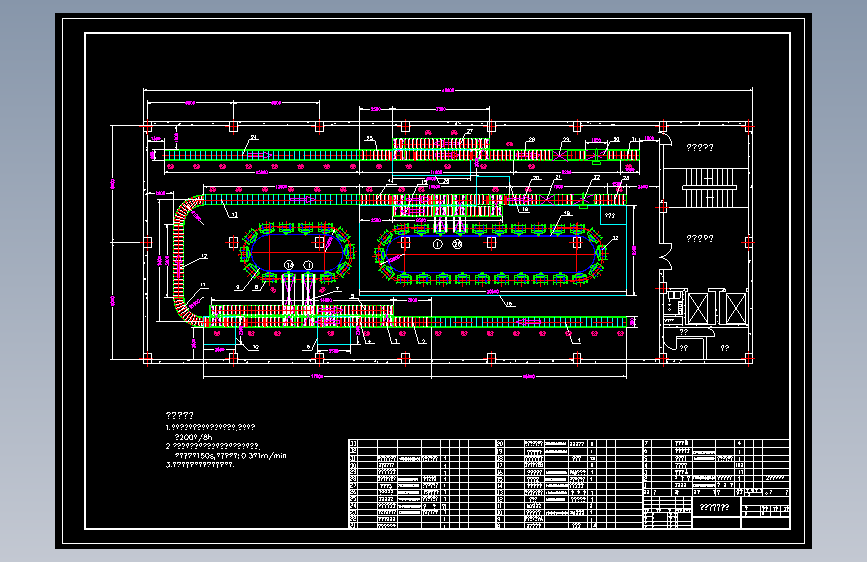Select the '???' label inside the cyan box

click(610, 216)
